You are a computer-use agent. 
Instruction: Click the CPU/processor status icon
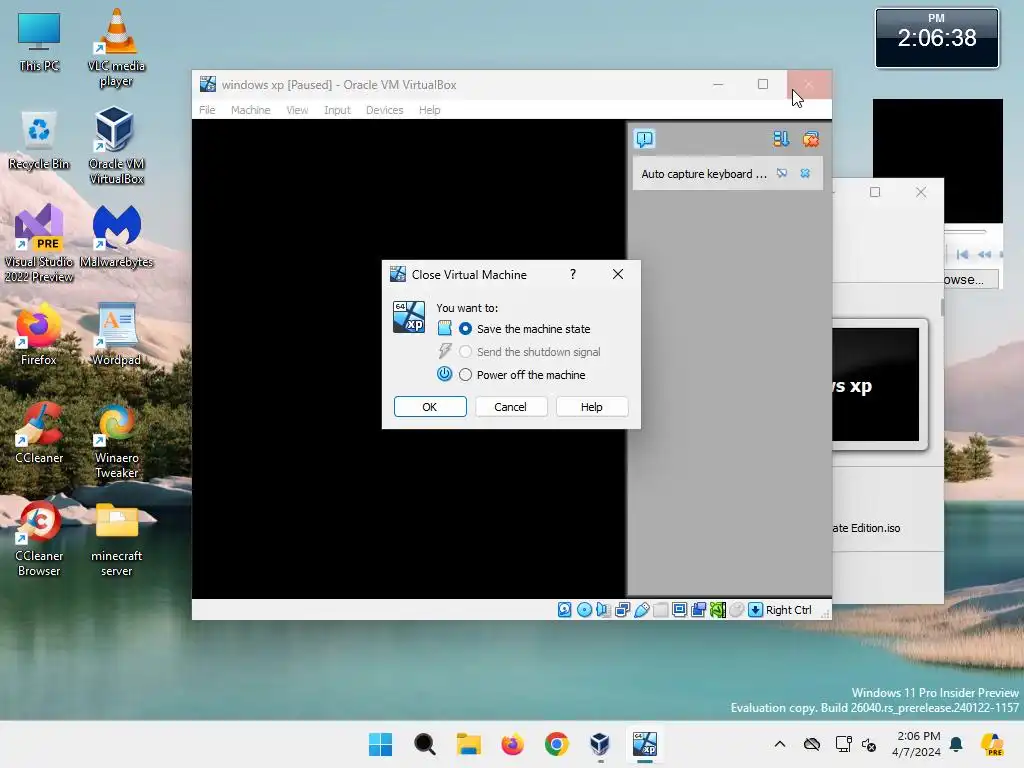pos(718,609)
